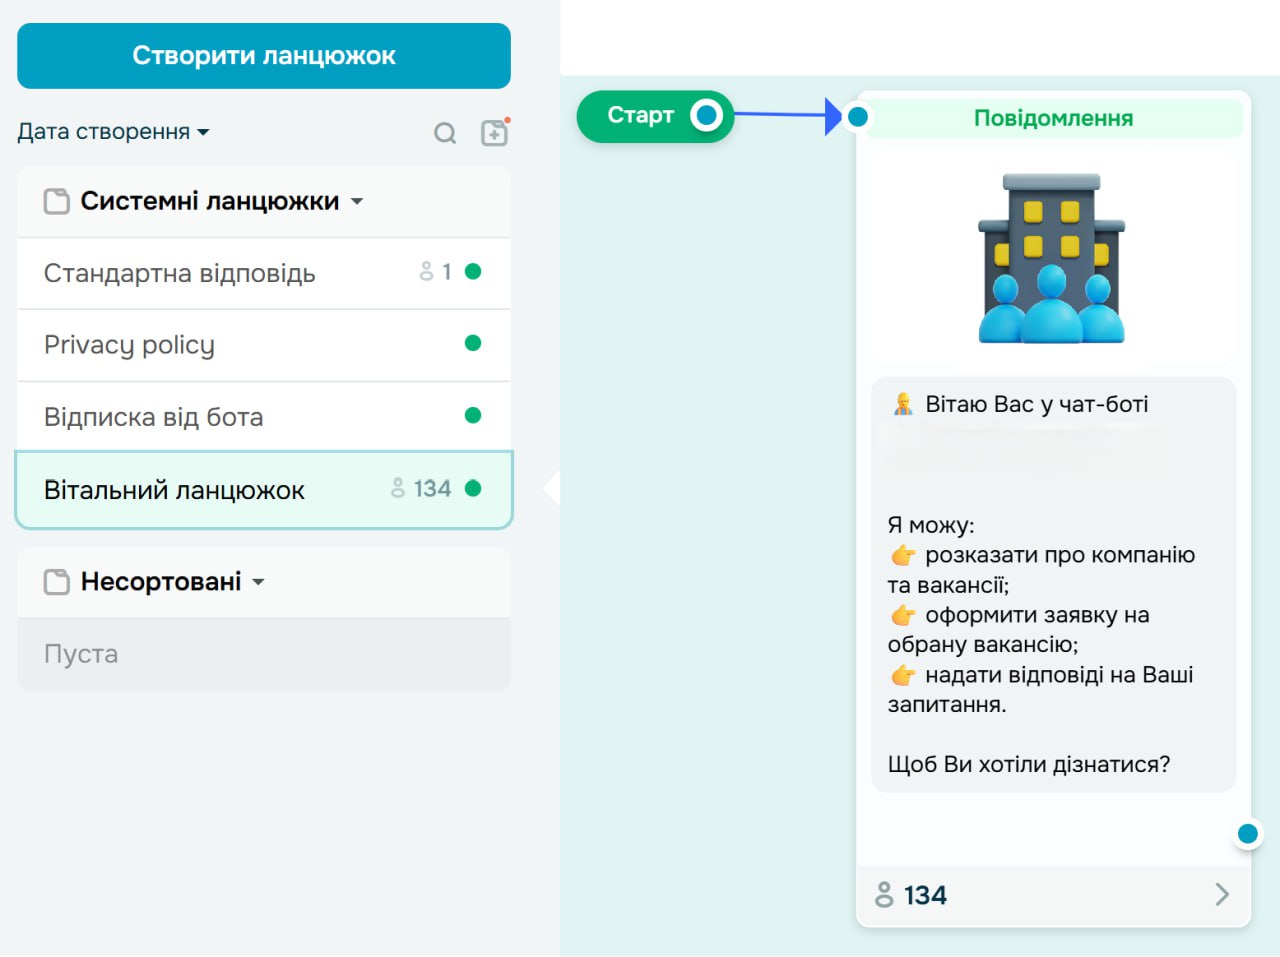Open the Дата створення sort dropdown

click(112, 131)
